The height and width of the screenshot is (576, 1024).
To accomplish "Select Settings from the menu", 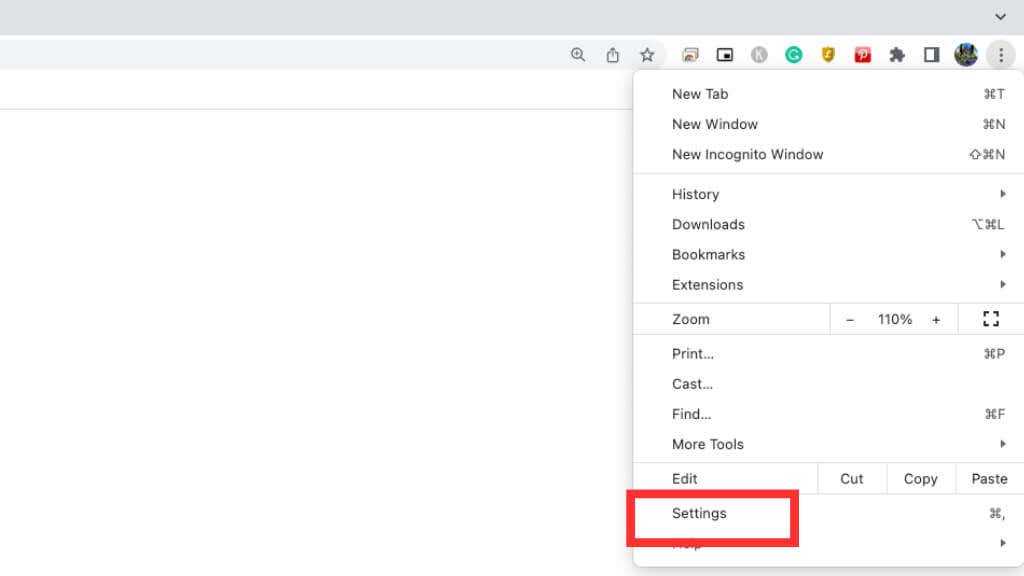I will [700, 513].
